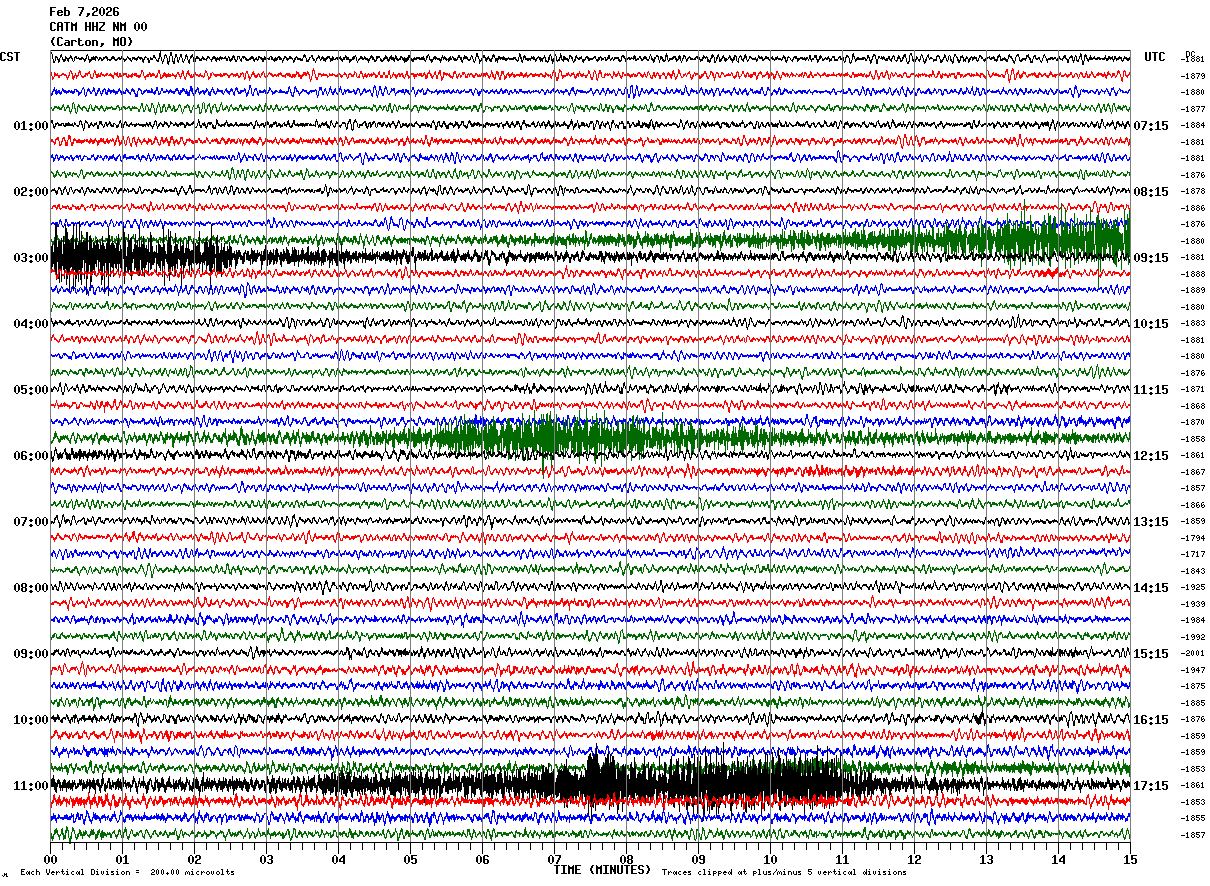The height and width of the screenshot is (886, 1210).
Task: Click the DC offset value '-1794'
Action: (x=1193, y=538)
